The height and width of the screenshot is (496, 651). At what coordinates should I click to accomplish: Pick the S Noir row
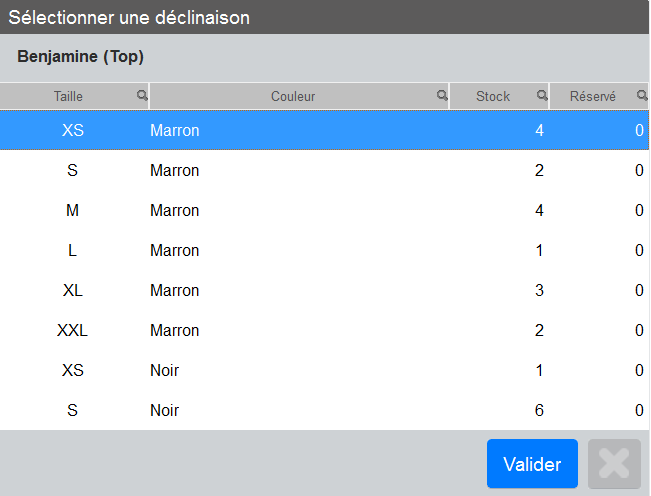click(x=324, y=410)
